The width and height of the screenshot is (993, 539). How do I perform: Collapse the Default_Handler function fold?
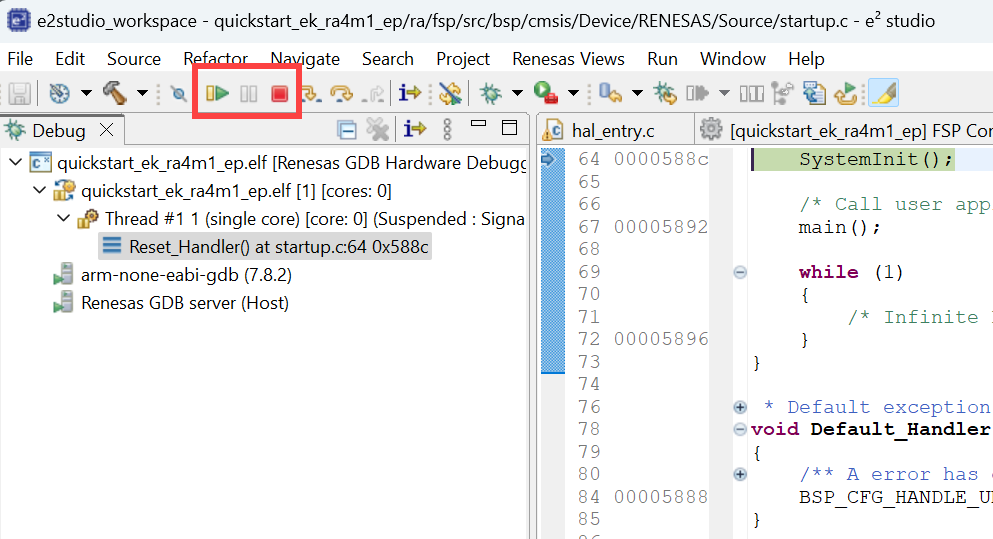(740, 429)
